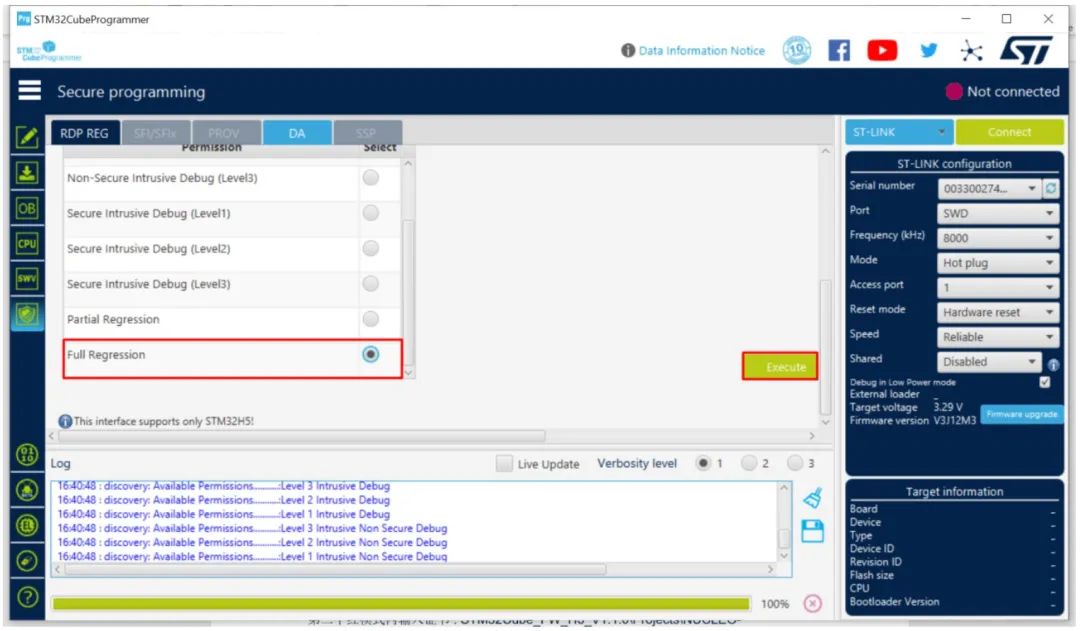The width and height of the screenshot is (1080, 631).
Task: Open the CPU sidebar icon
Action: tap(27, 243)
